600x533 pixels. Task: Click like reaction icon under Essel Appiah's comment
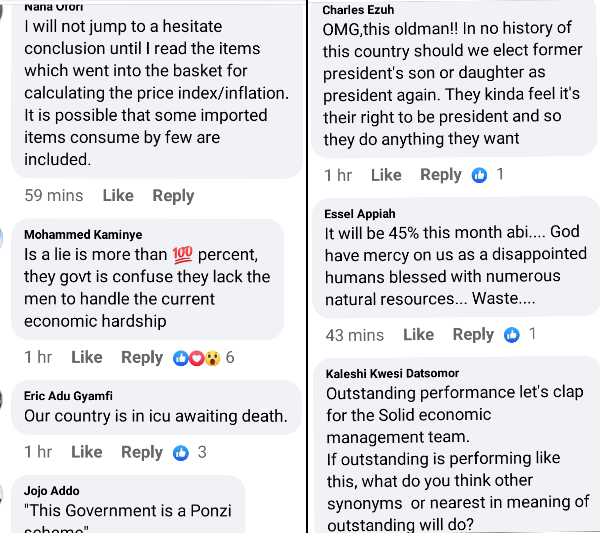tap(512, 335)
